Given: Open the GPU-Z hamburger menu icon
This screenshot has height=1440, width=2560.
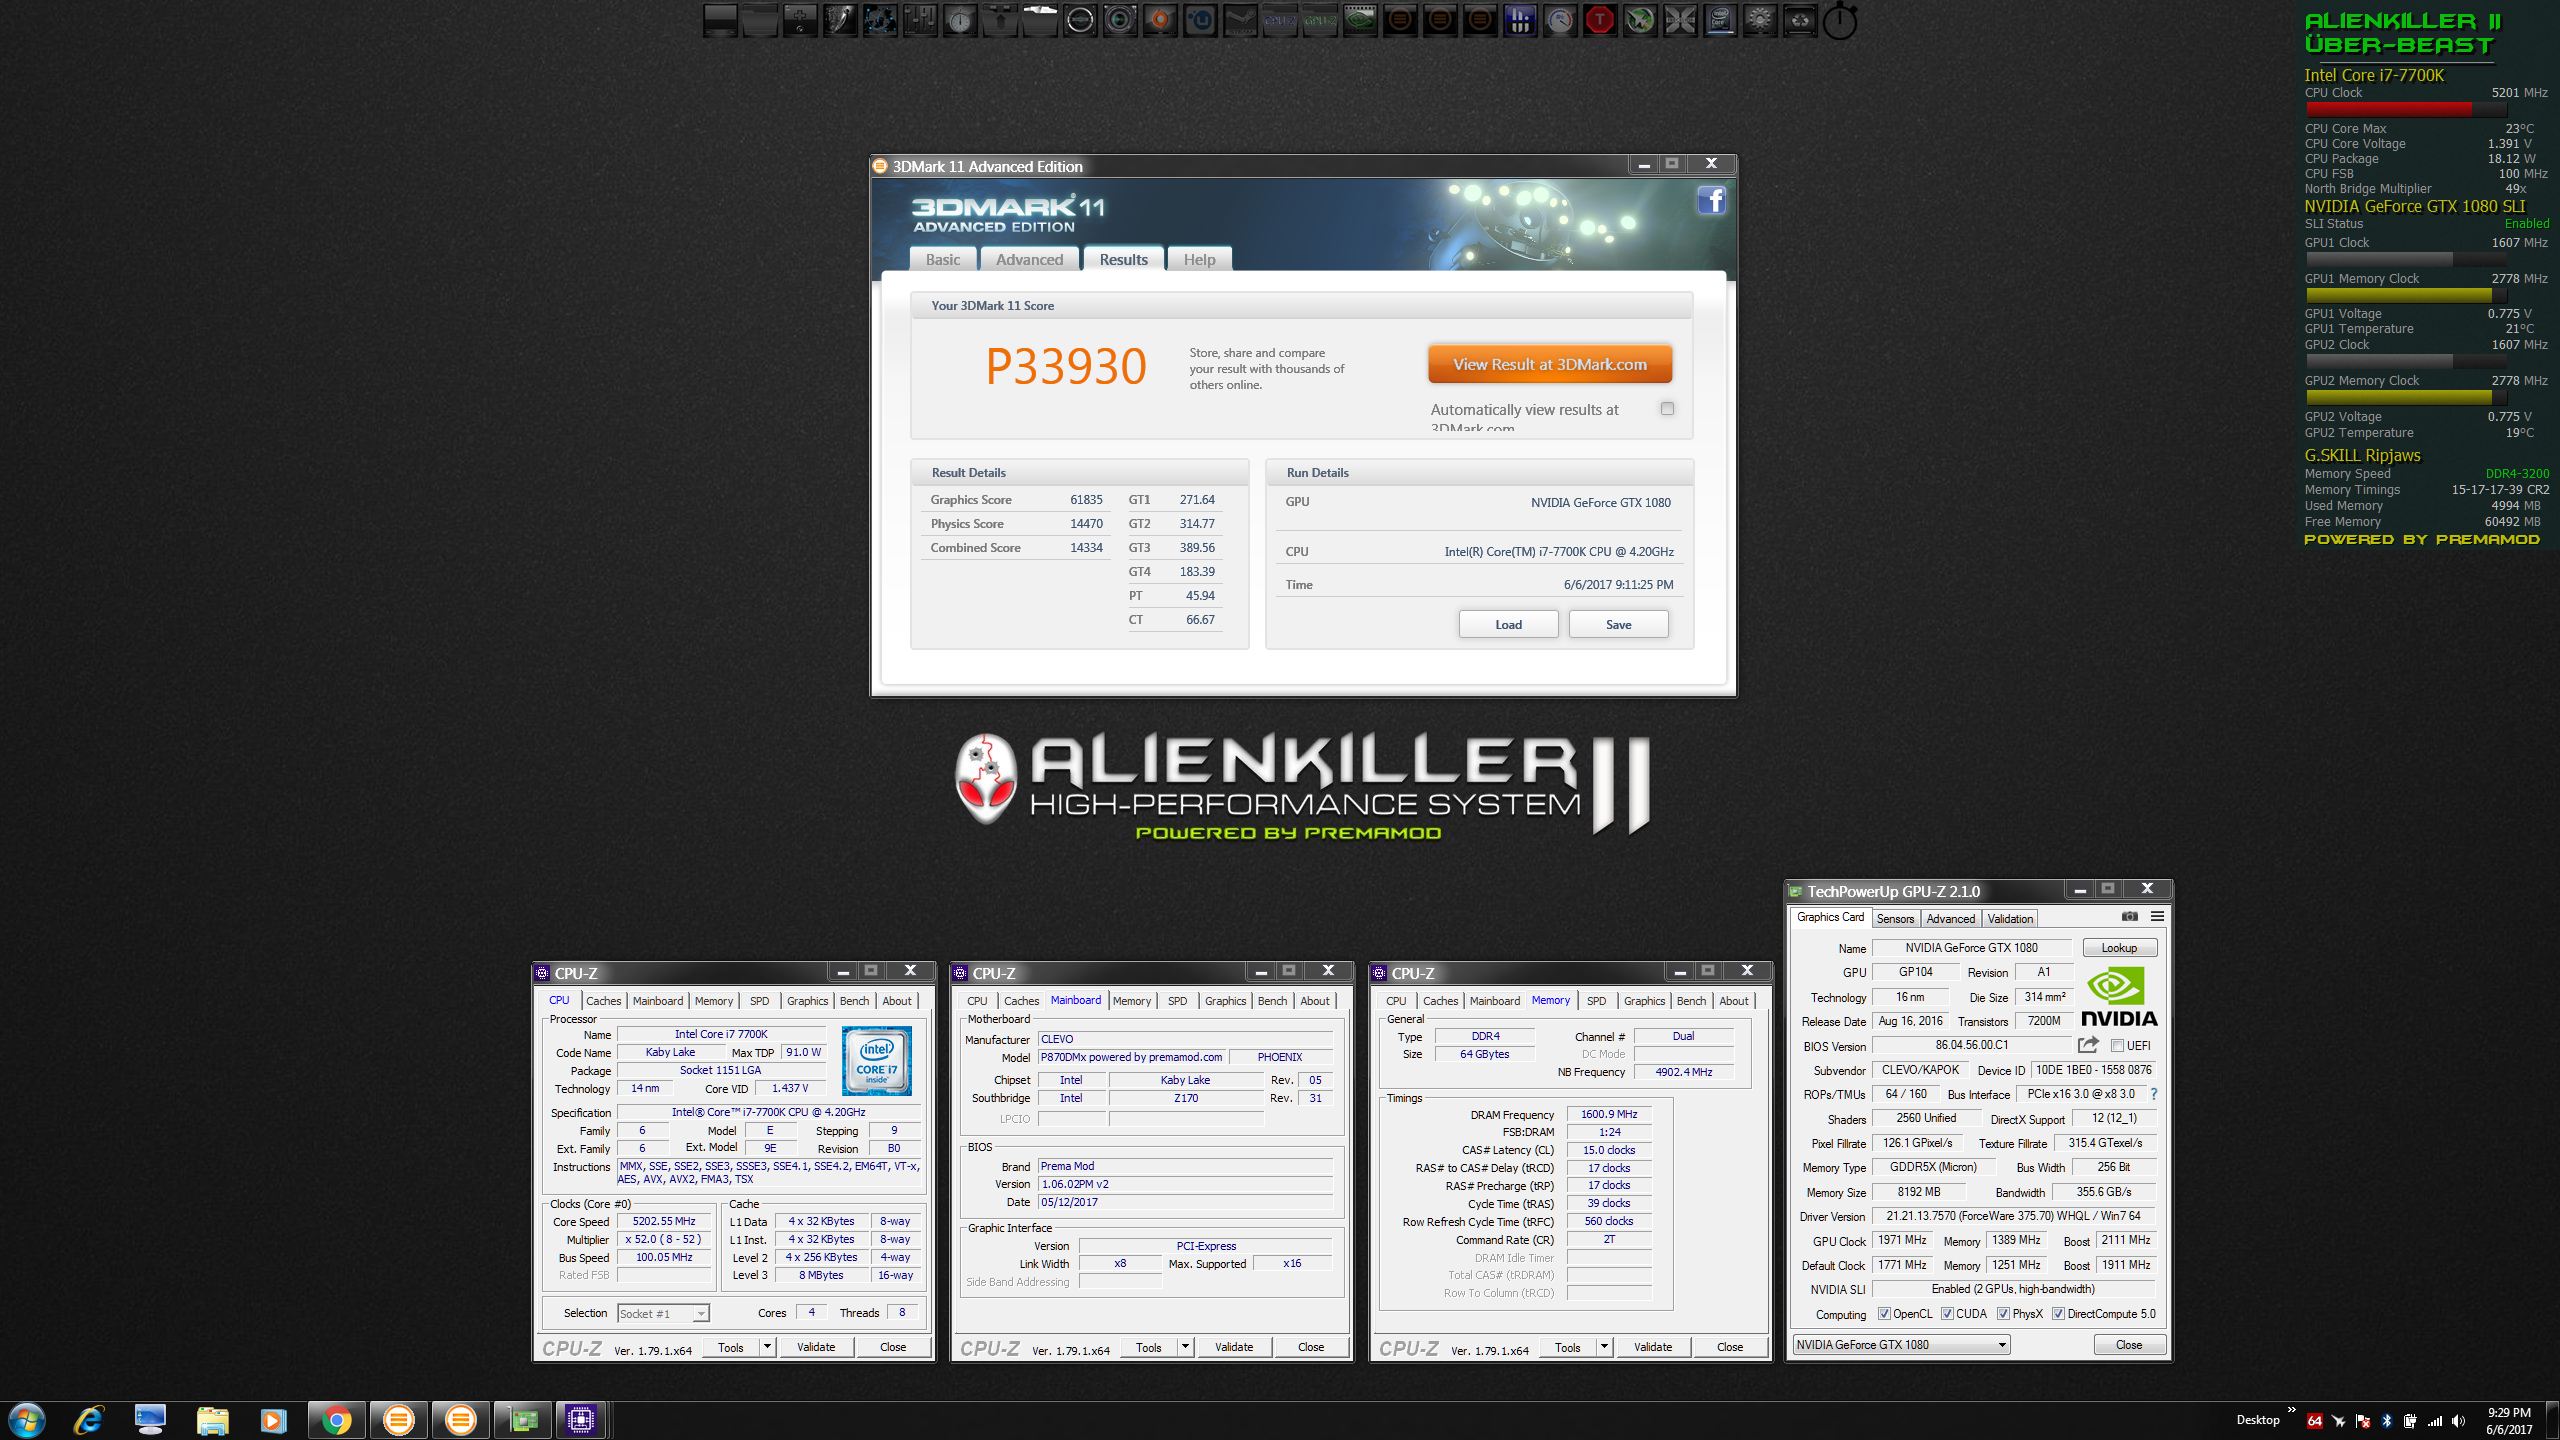Looking at the screenshot, I should pos(2157,916).
